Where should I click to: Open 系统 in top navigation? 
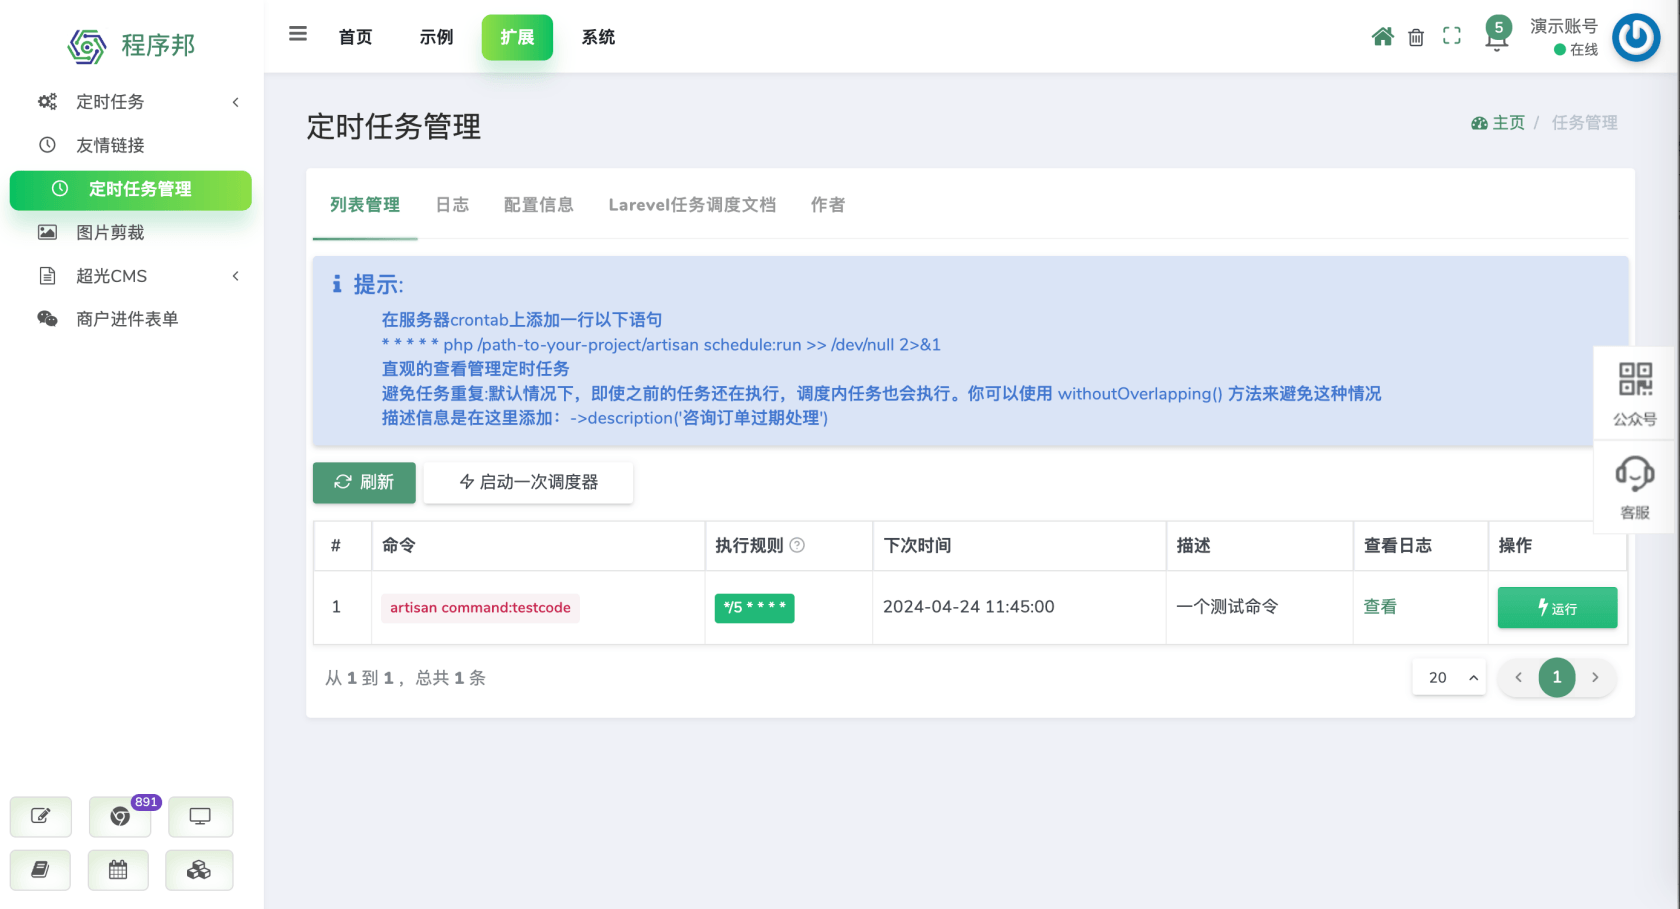click(598, 37)
